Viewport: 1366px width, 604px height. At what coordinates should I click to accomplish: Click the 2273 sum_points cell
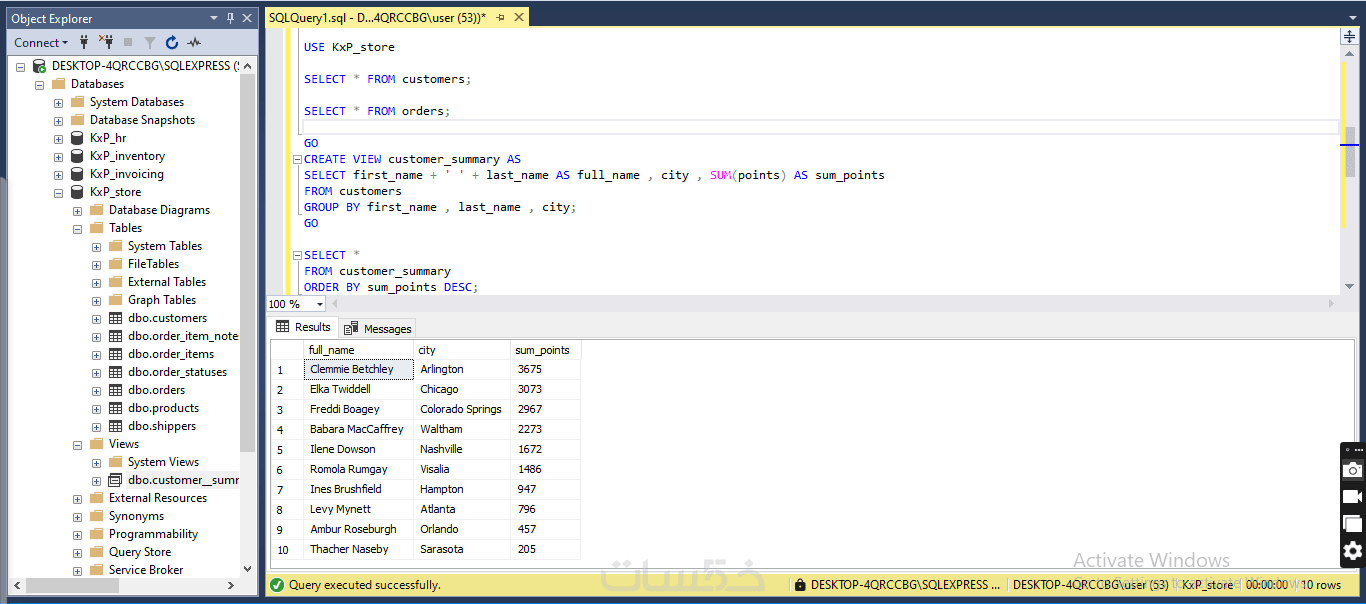pyautogui.click(x=545, y=429)
